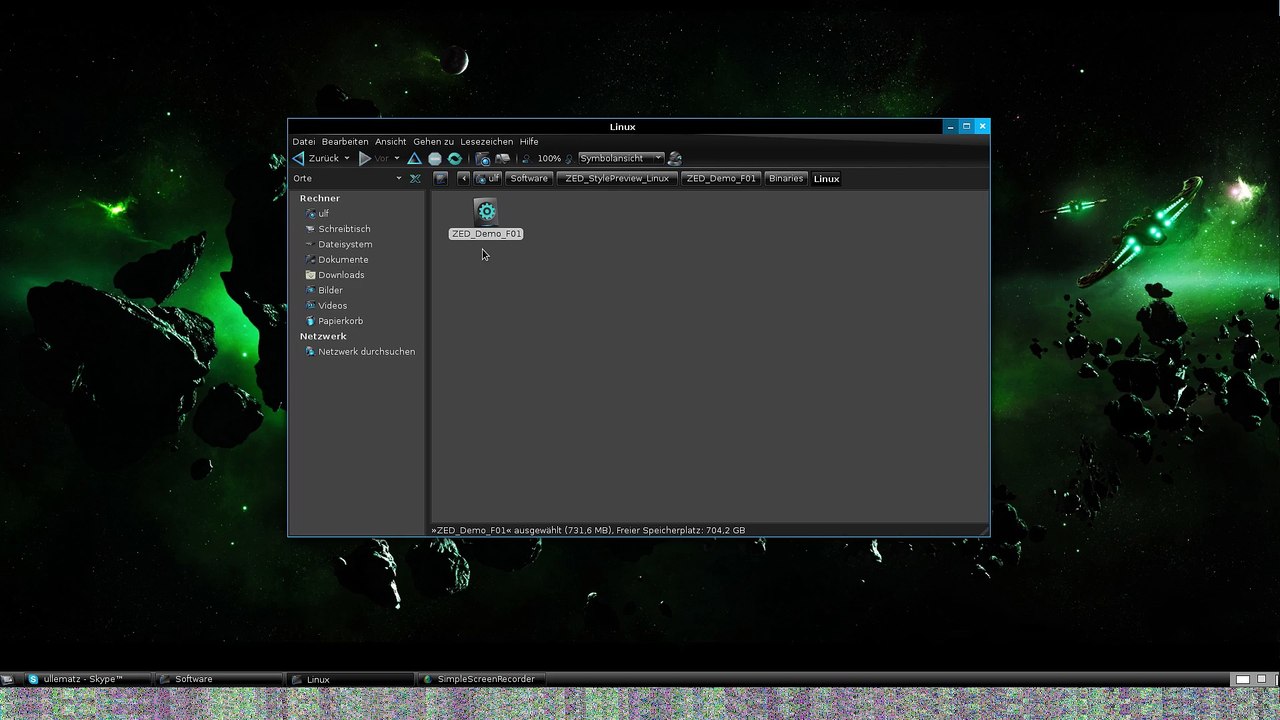Image resolution: width=1280 pixels, height=720 pixels.
Task: Switch to SimpleScreenRecorder in the taskbar
Action: point(485,679)
